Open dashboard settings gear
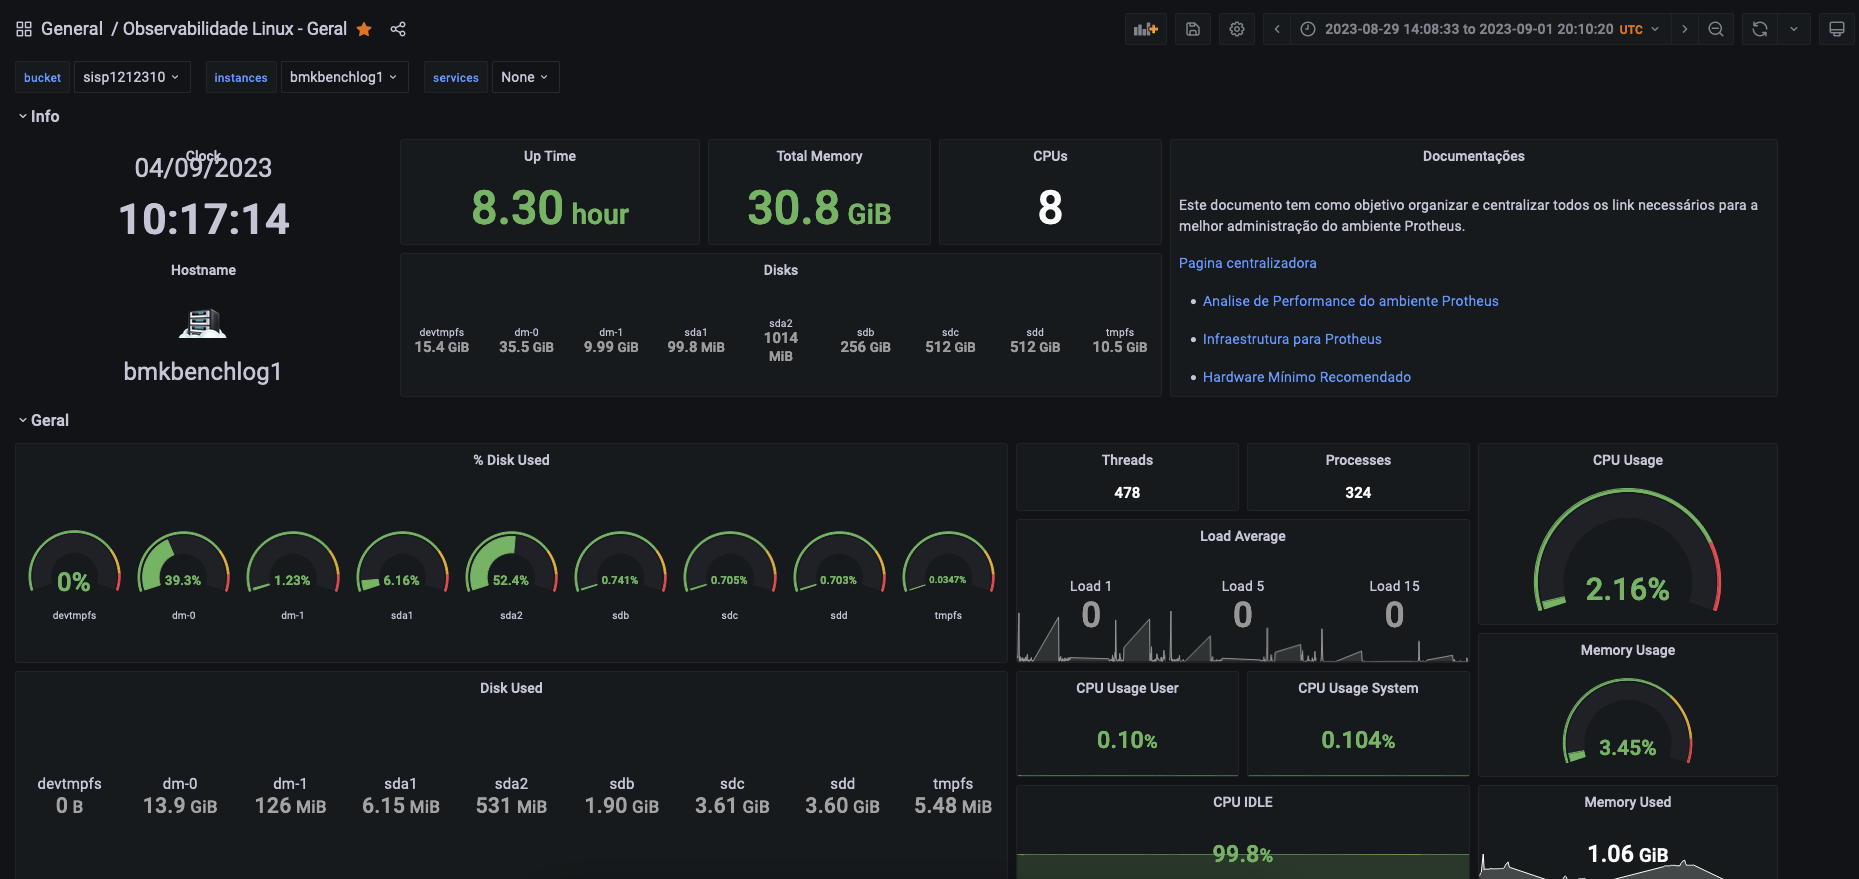The height and width of the screenshot is (879, 1859). pyautogui.click(x=1237, y=29)
